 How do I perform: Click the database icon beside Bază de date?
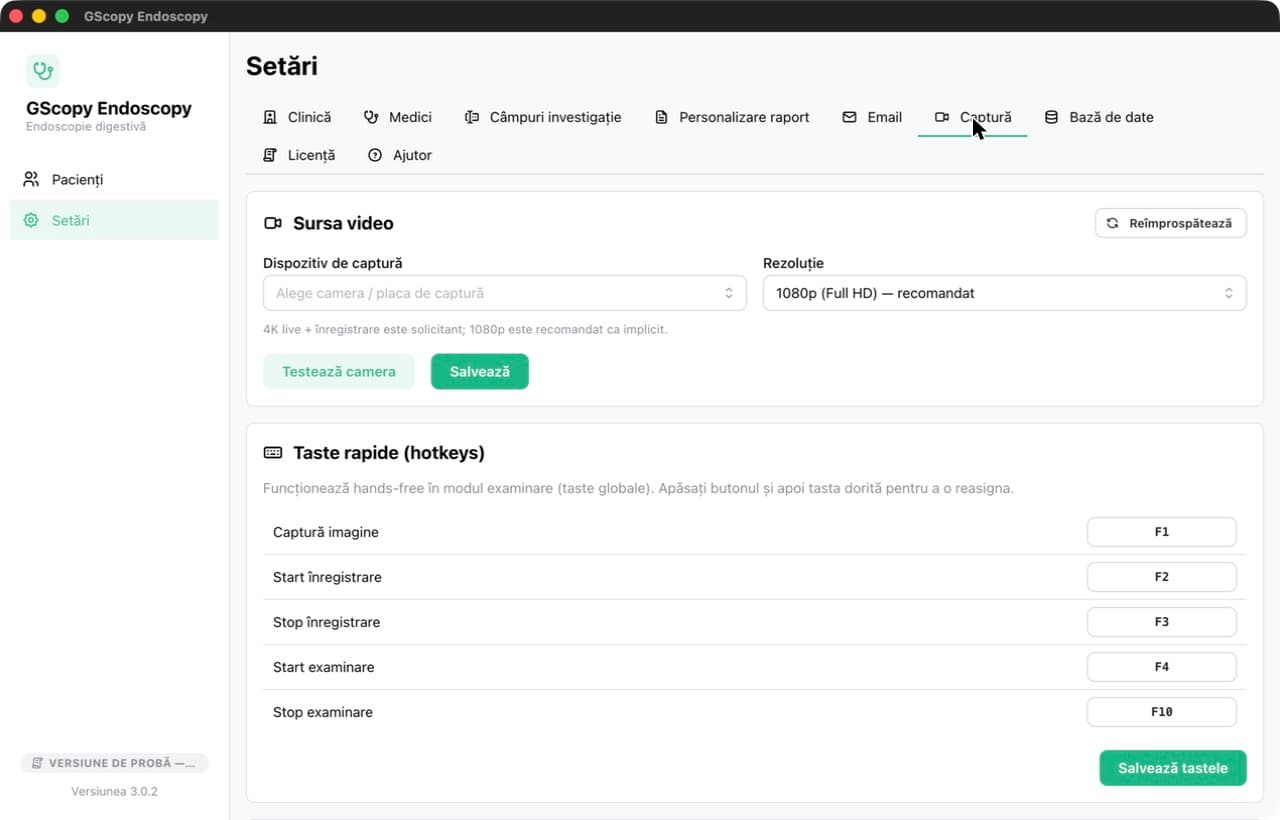1051,117
